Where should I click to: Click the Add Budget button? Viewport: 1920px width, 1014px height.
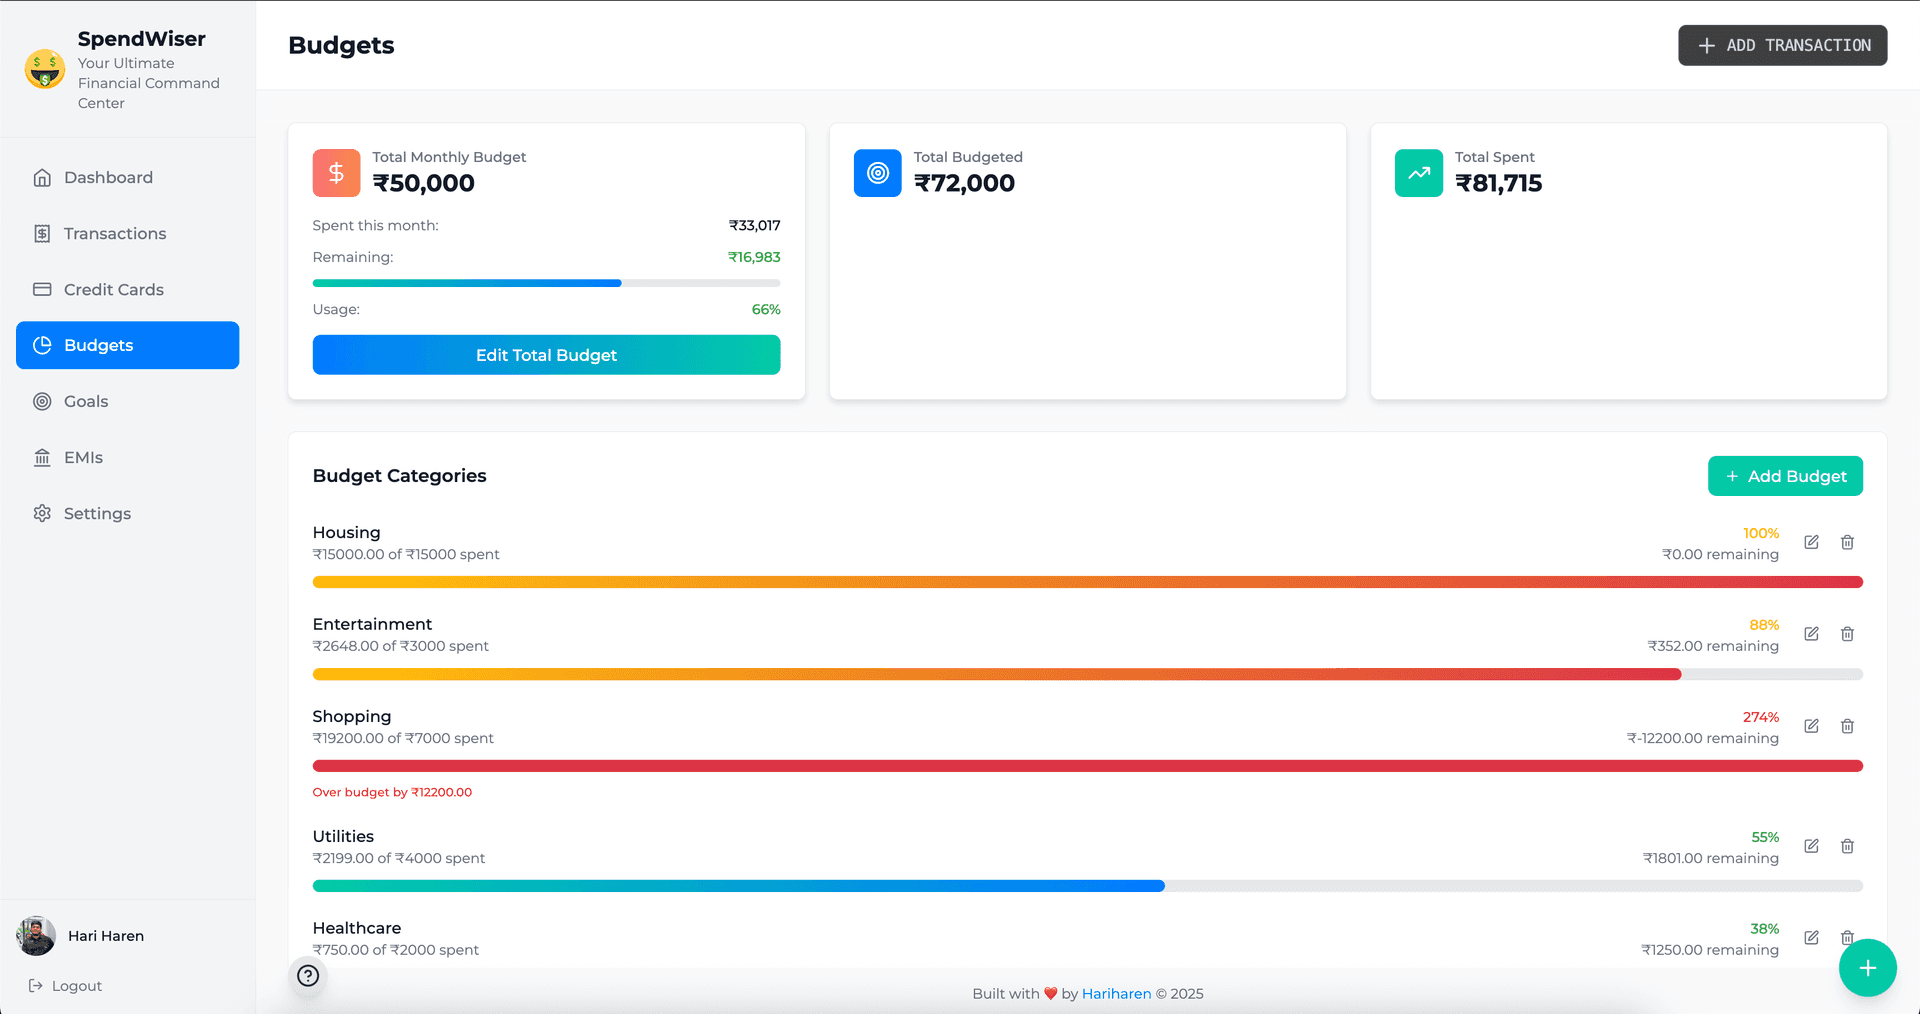(1785, 476)
